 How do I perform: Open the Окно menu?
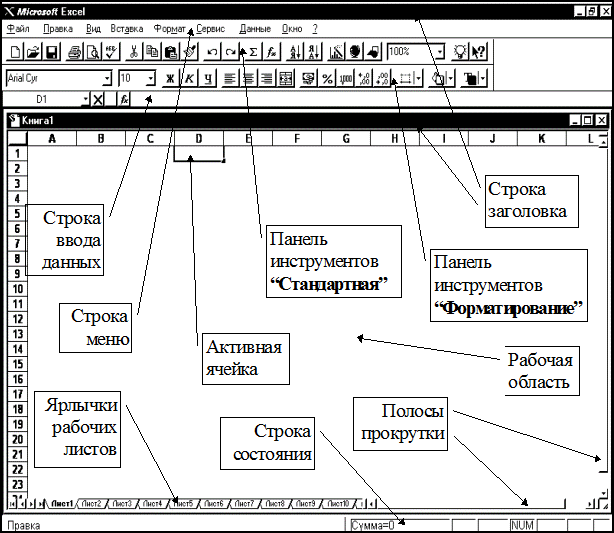point(292,29)
